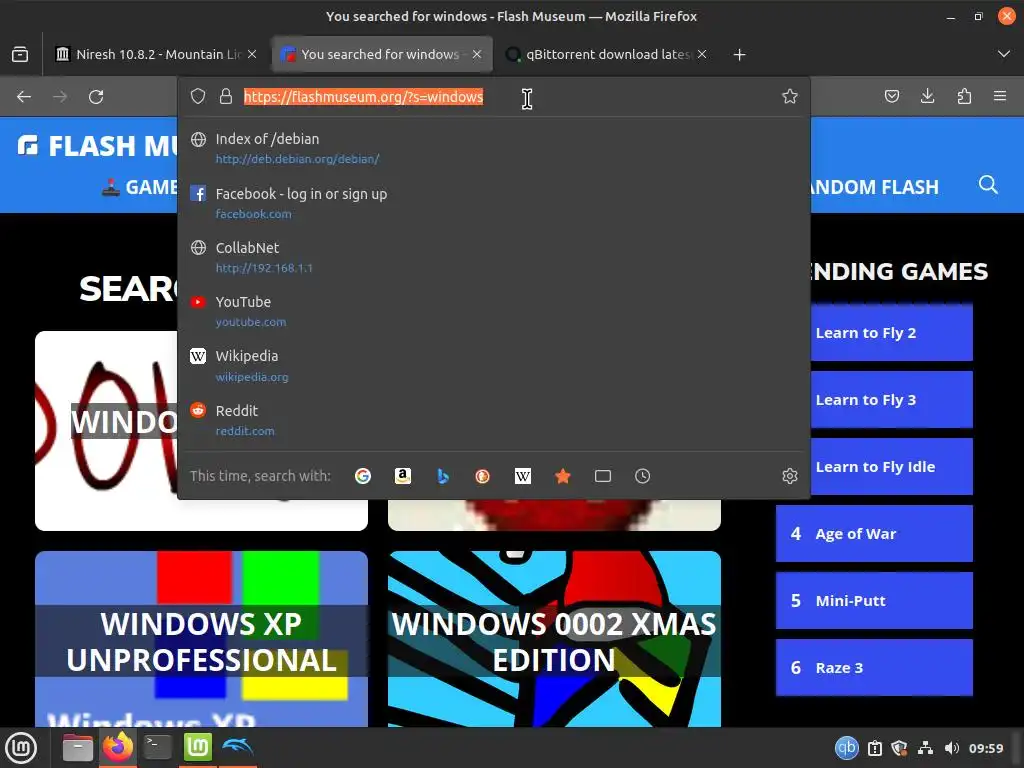This screenshot has width=1024, height=768.
Task: Select the Wikipedia suggestion
Action: (494, 366)
